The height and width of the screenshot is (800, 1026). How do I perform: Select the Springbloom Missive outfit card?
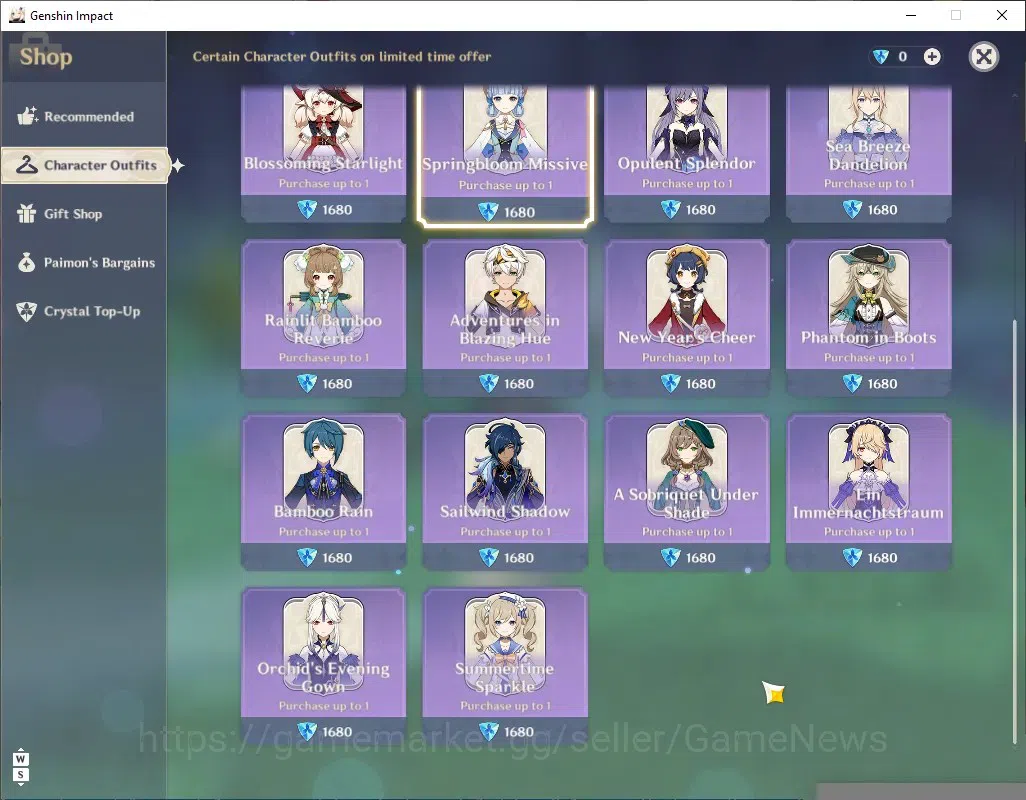point(505,155)
